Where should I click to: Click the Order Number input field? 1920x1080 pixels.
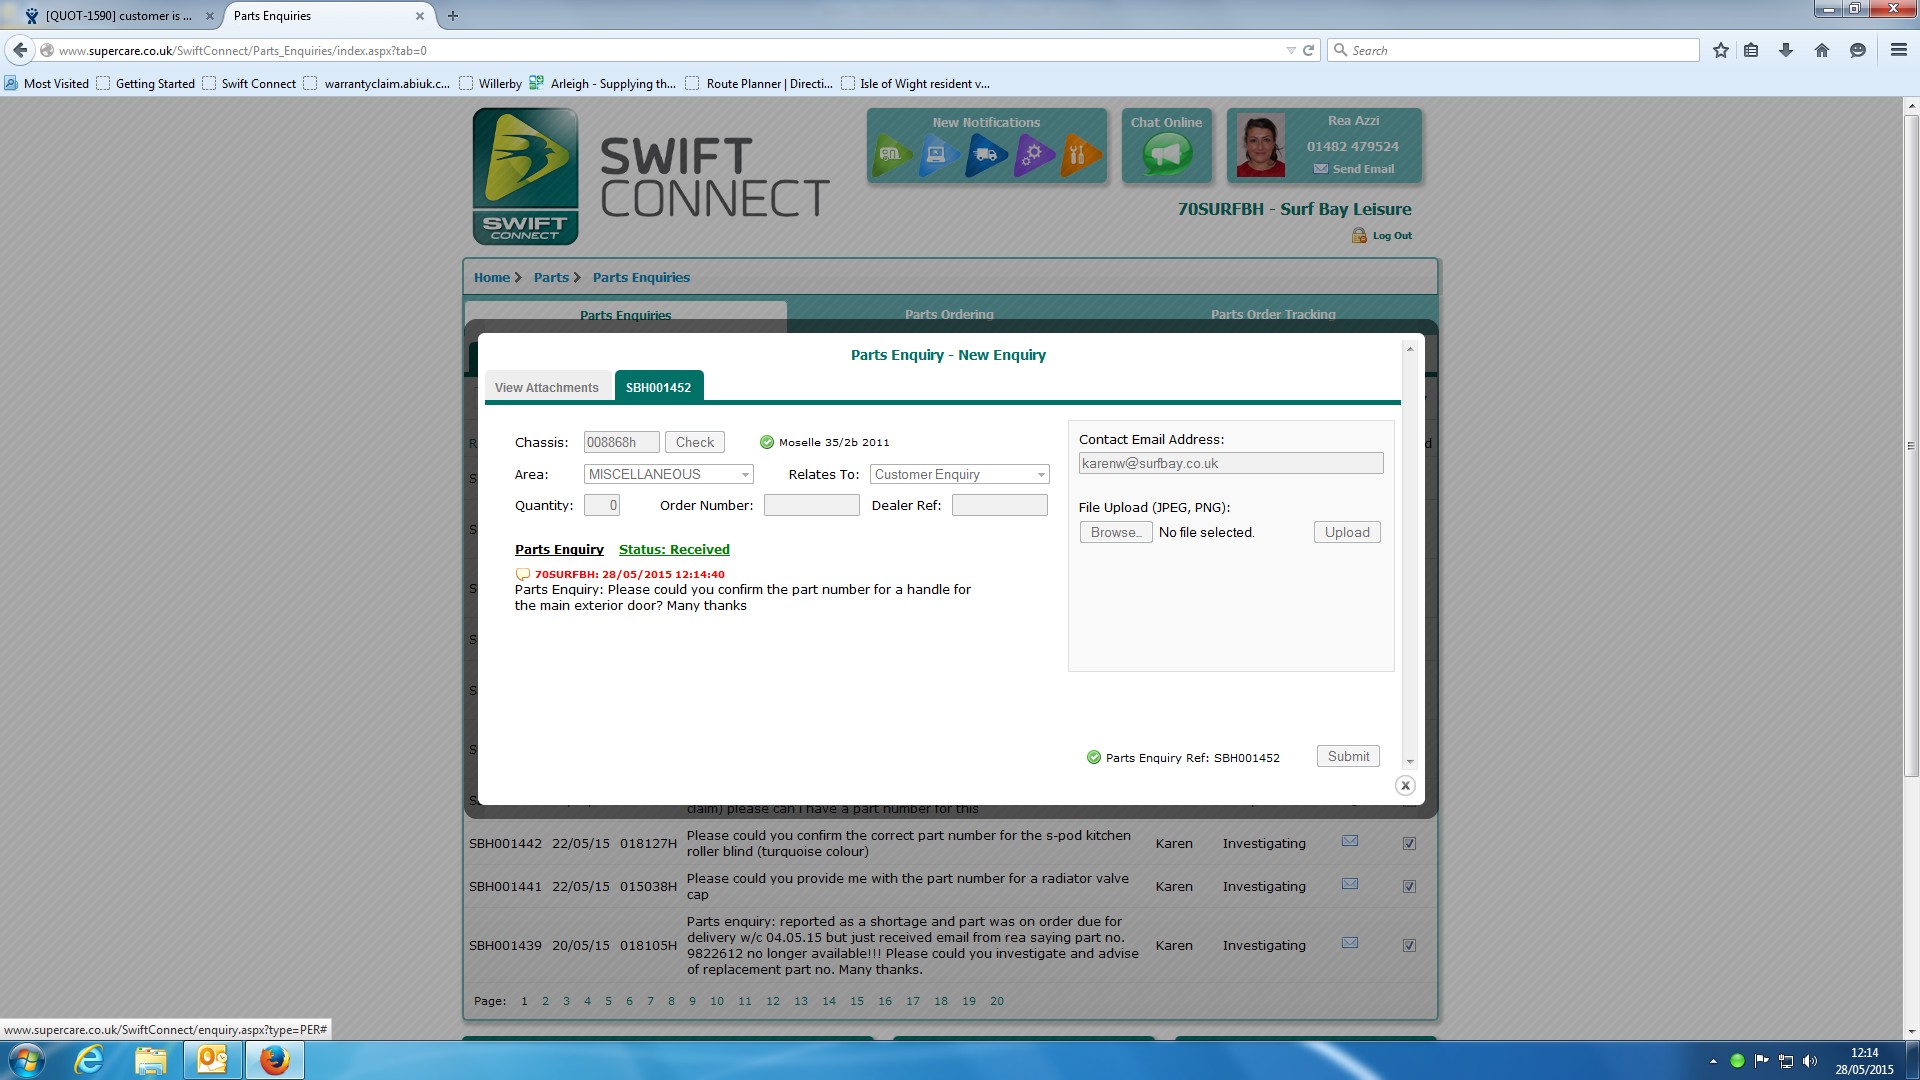(x=811, y=506)
